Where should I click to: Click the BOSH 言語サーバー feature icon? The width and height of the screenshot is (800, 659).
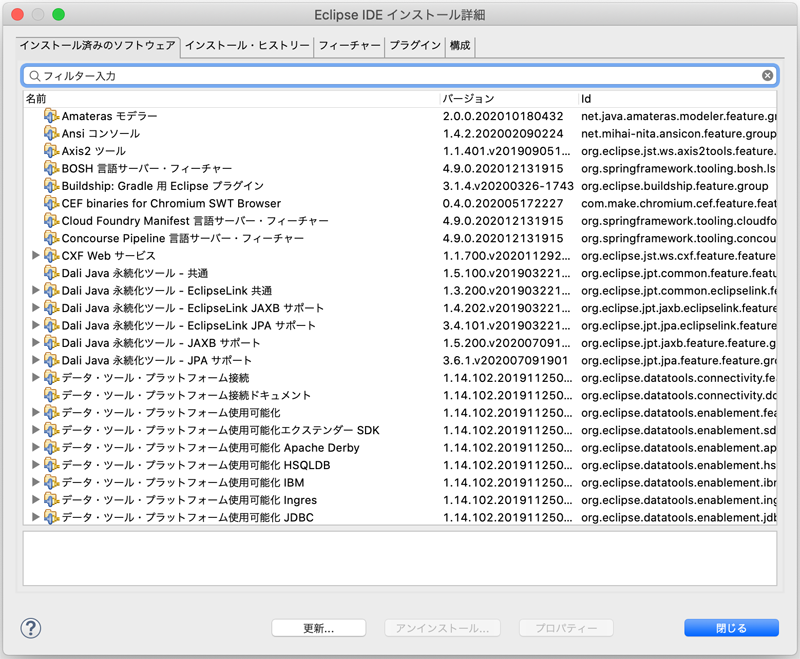point(51,168)
